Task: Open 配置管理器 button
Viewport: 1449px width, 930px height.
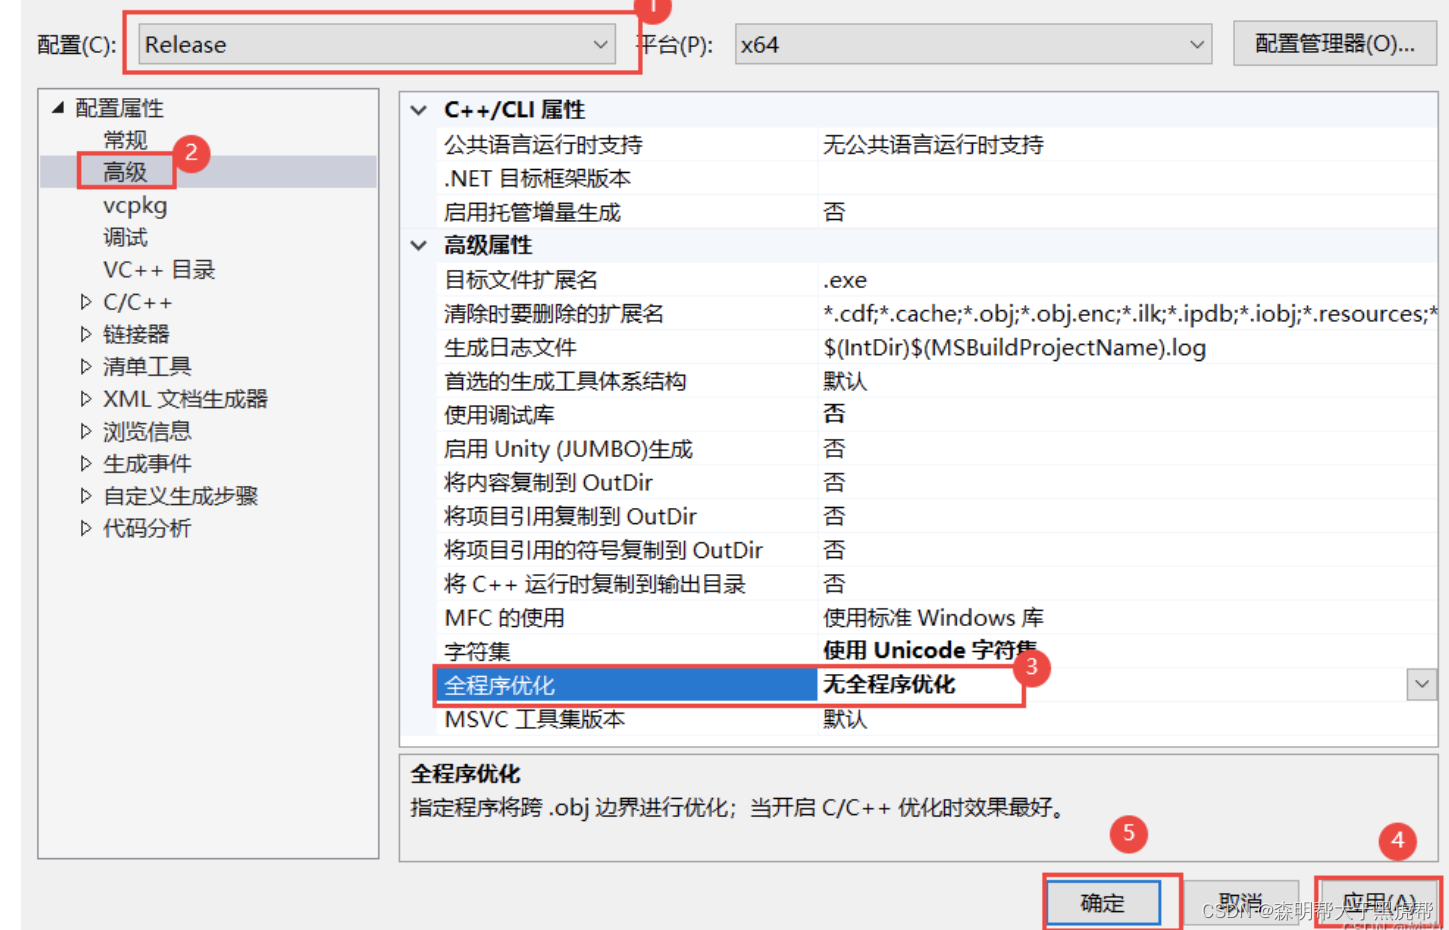Action: click(x=1335, y=44)
